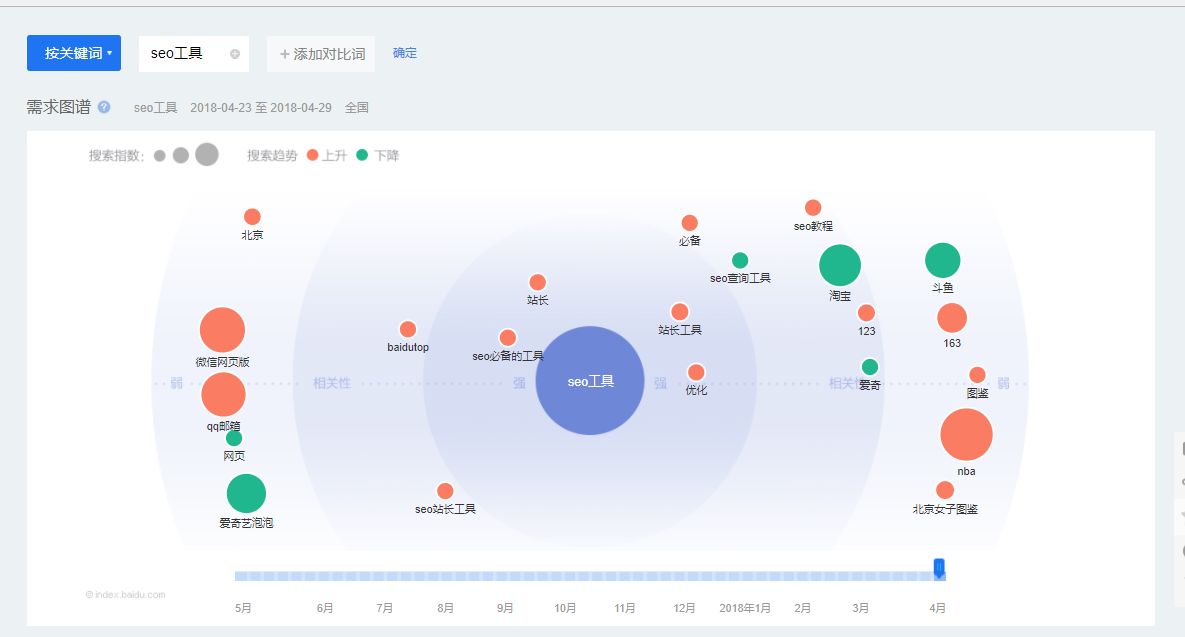Open the help icon beside 需求图谱
This screenshot has width=1185, height=637.
(104, 107)
